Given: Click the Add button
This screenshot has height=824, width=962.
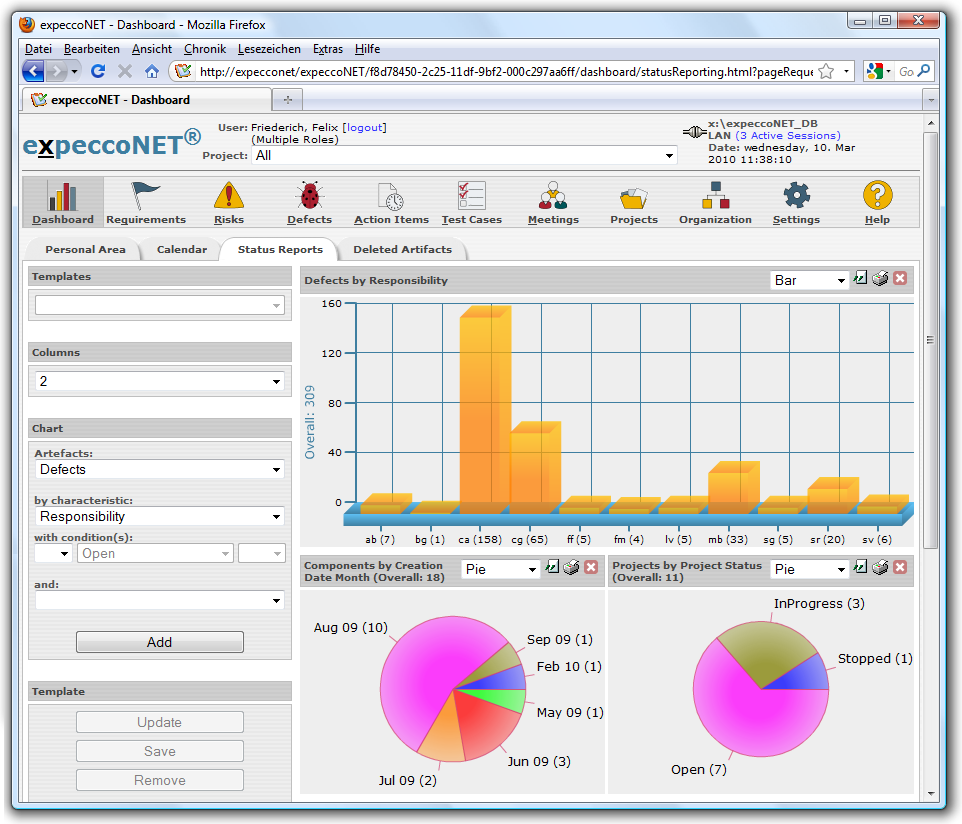Looking at the screenshot, I should coord(160,642).
